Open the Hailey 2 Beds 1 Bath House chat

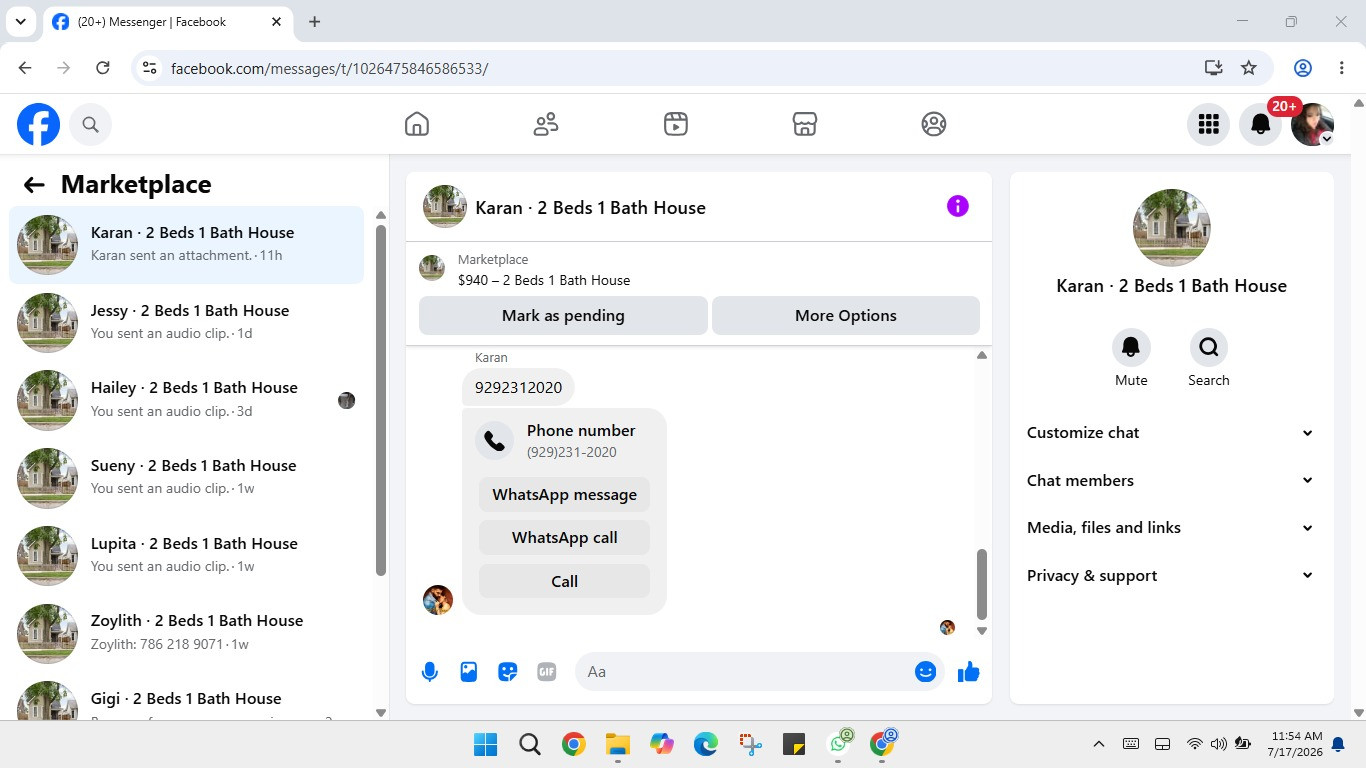coord(187,400)
